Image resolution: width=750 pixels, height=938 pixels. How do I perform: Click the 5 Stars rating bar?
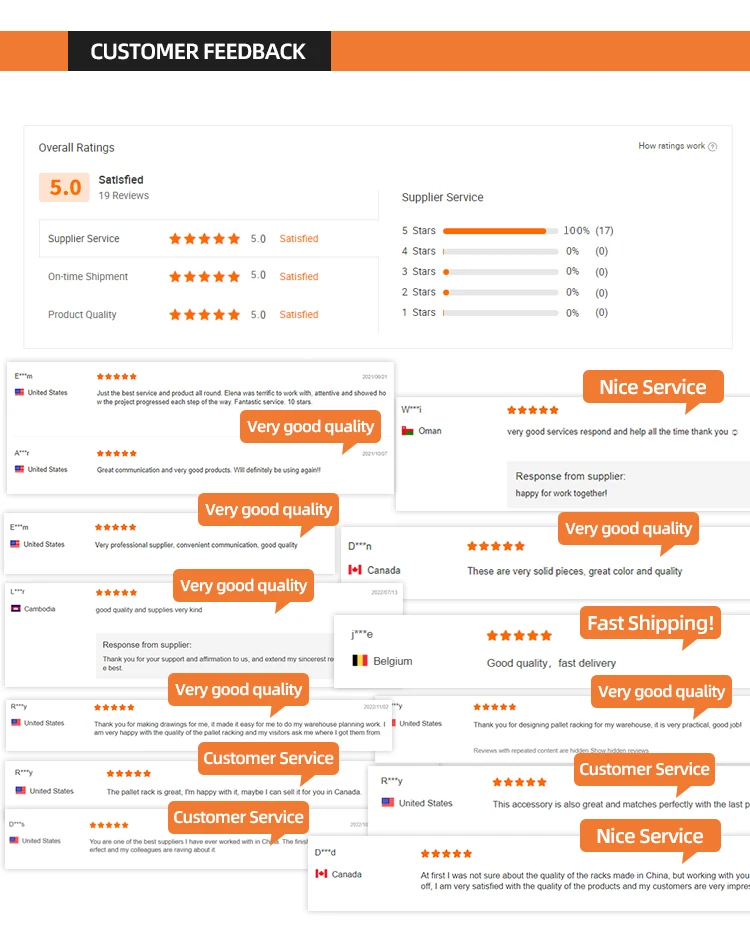coord(500,231)
